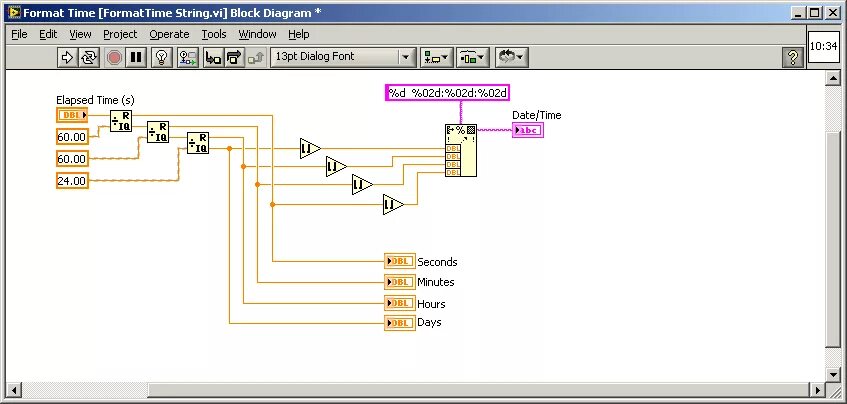
Task: Click Step Into toolbar button
Action: 213,57
